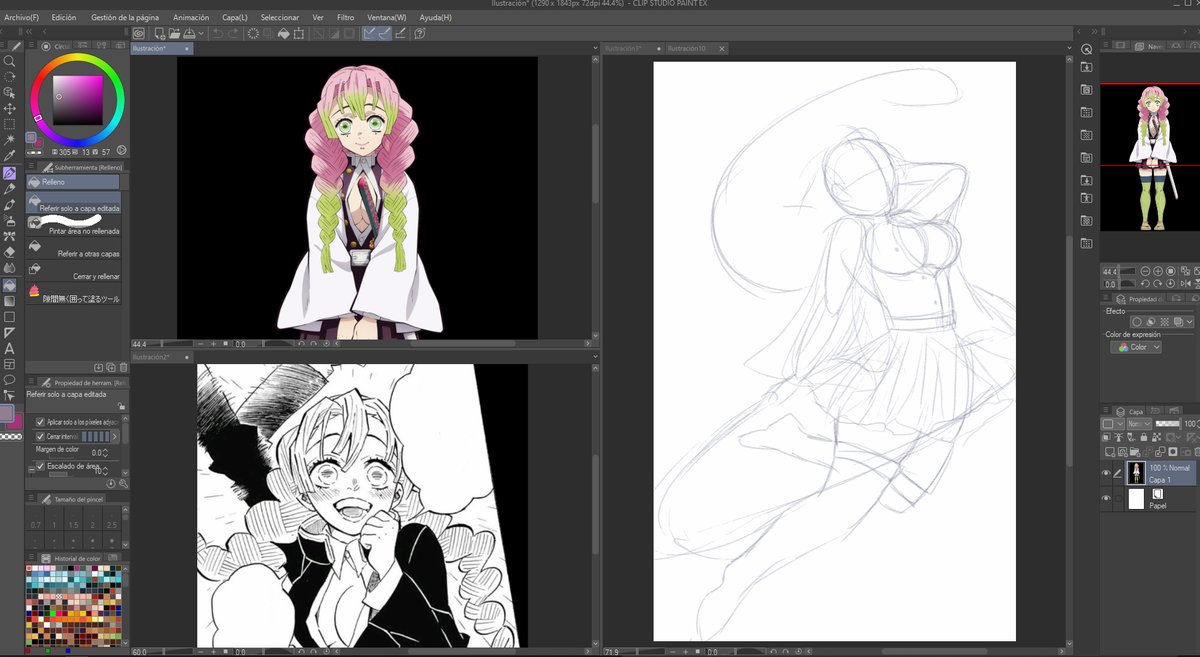Open the Subherramienta panel menu
The width and height of the screenshot is (1200, 657).
pyautogui.click(x=31, y=166)
